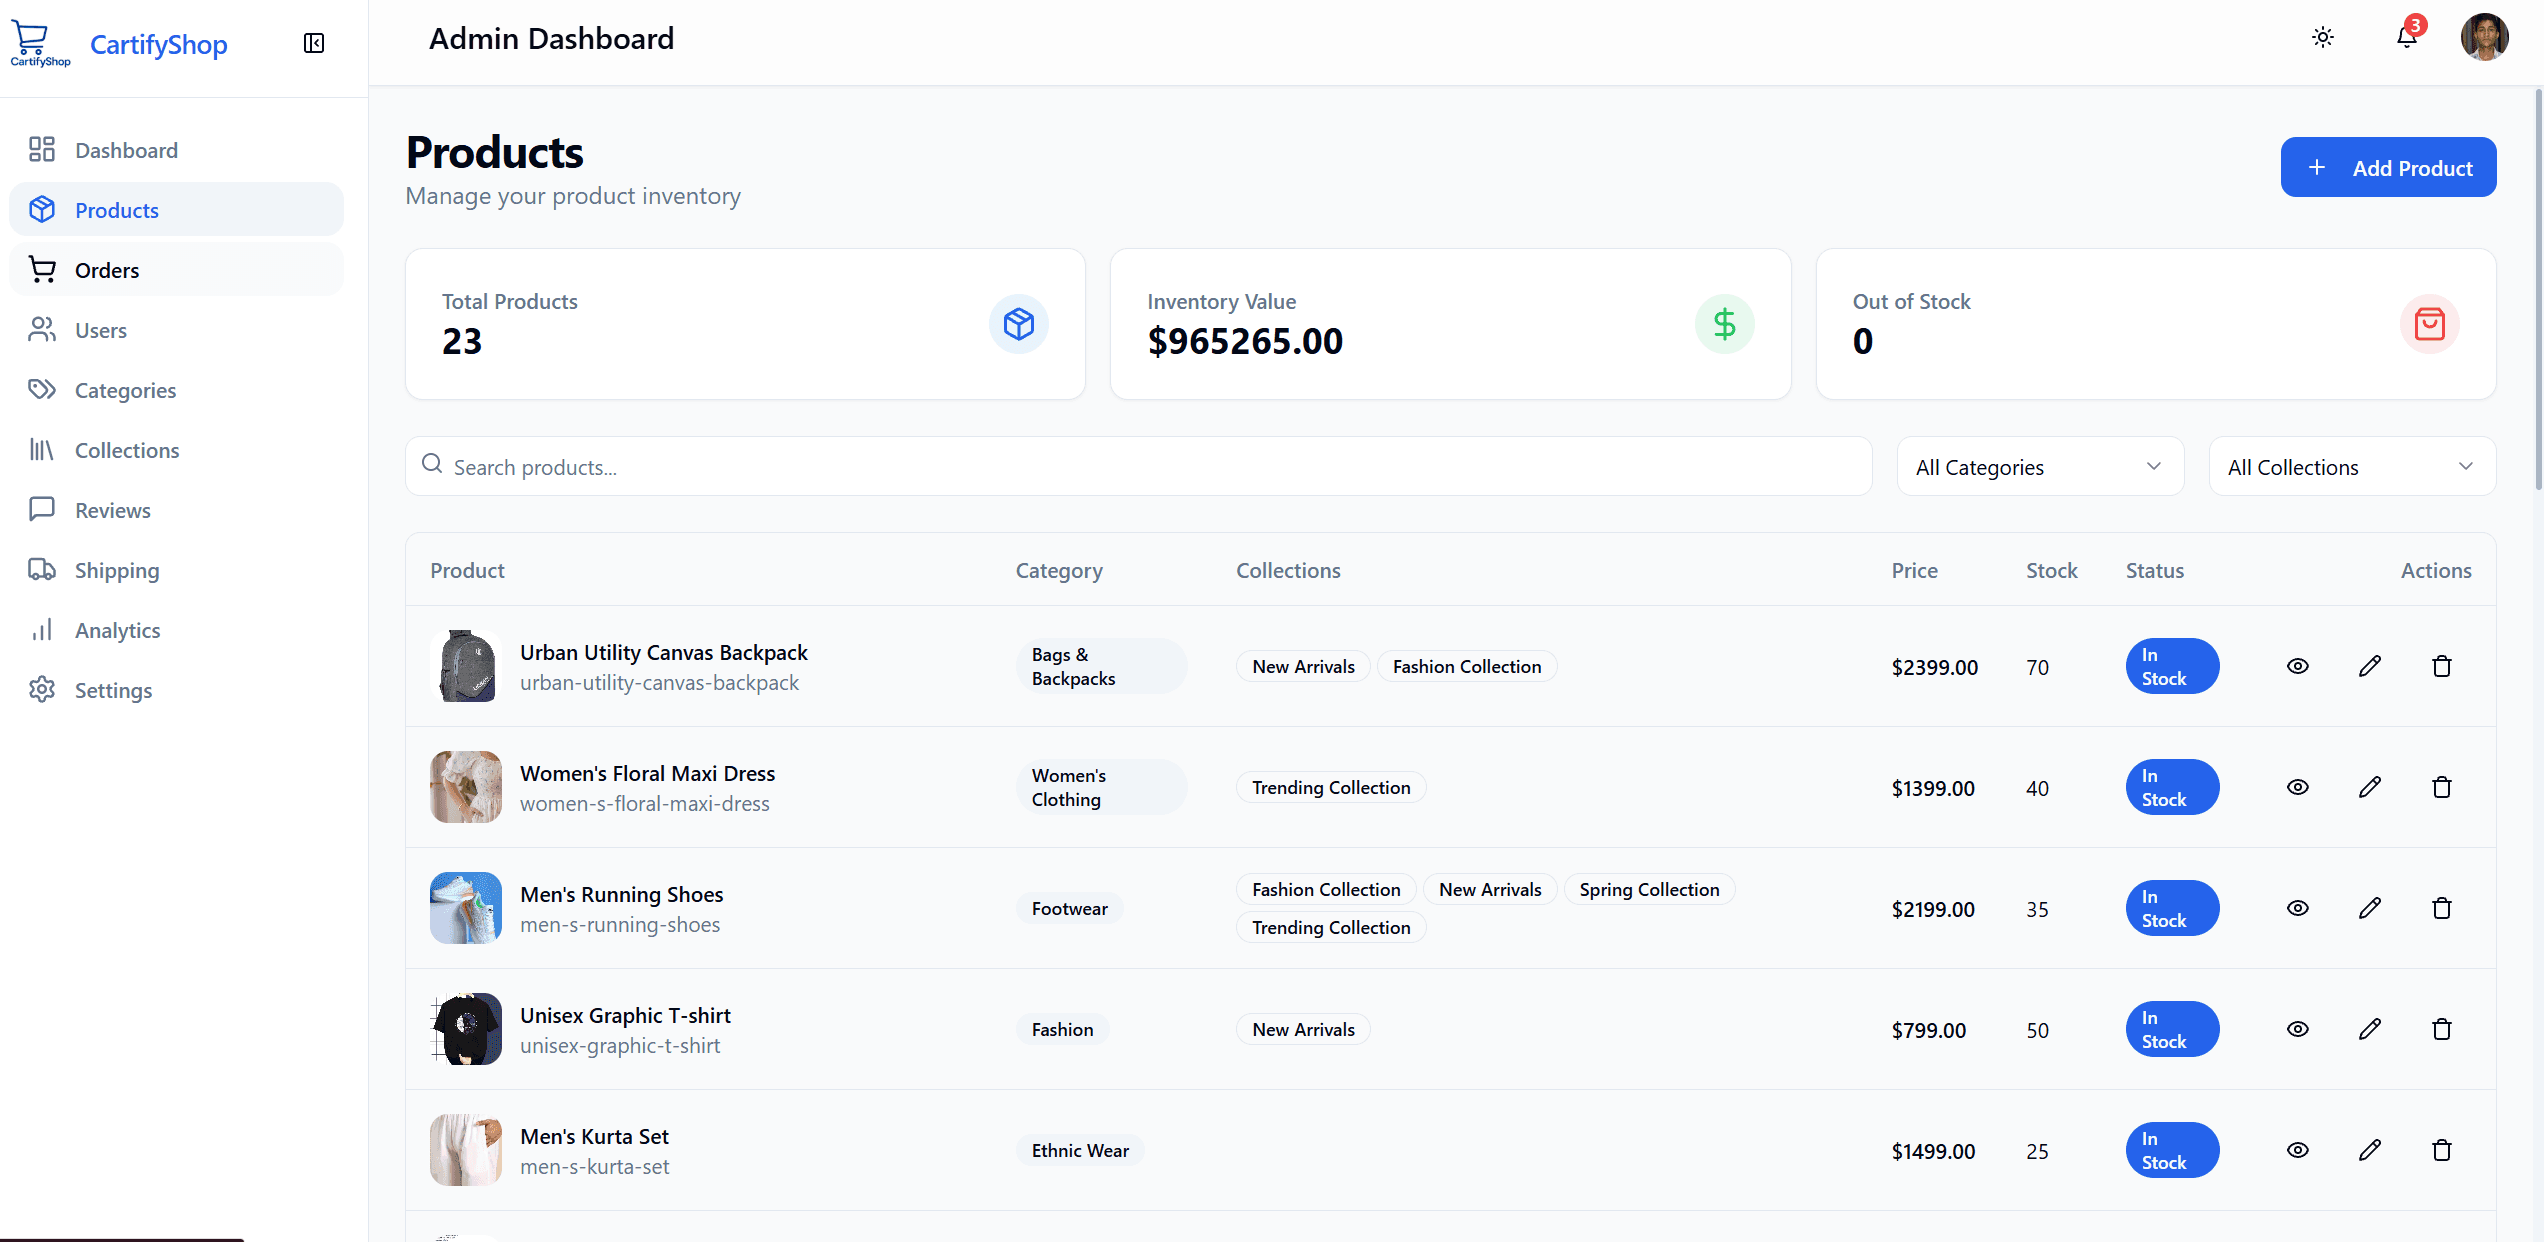Screen dimensions: 2544x1242
Task: View the Men's Kurta Set product
Action: click(x=2298, y=1150)
